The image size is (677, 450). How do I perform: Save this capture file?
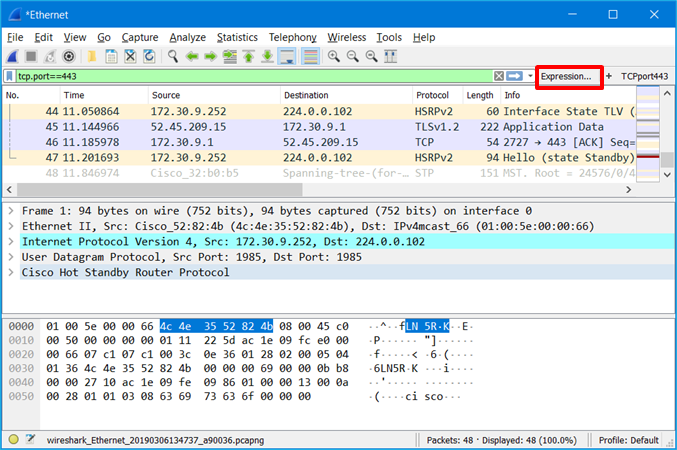(x=111, y=56)
